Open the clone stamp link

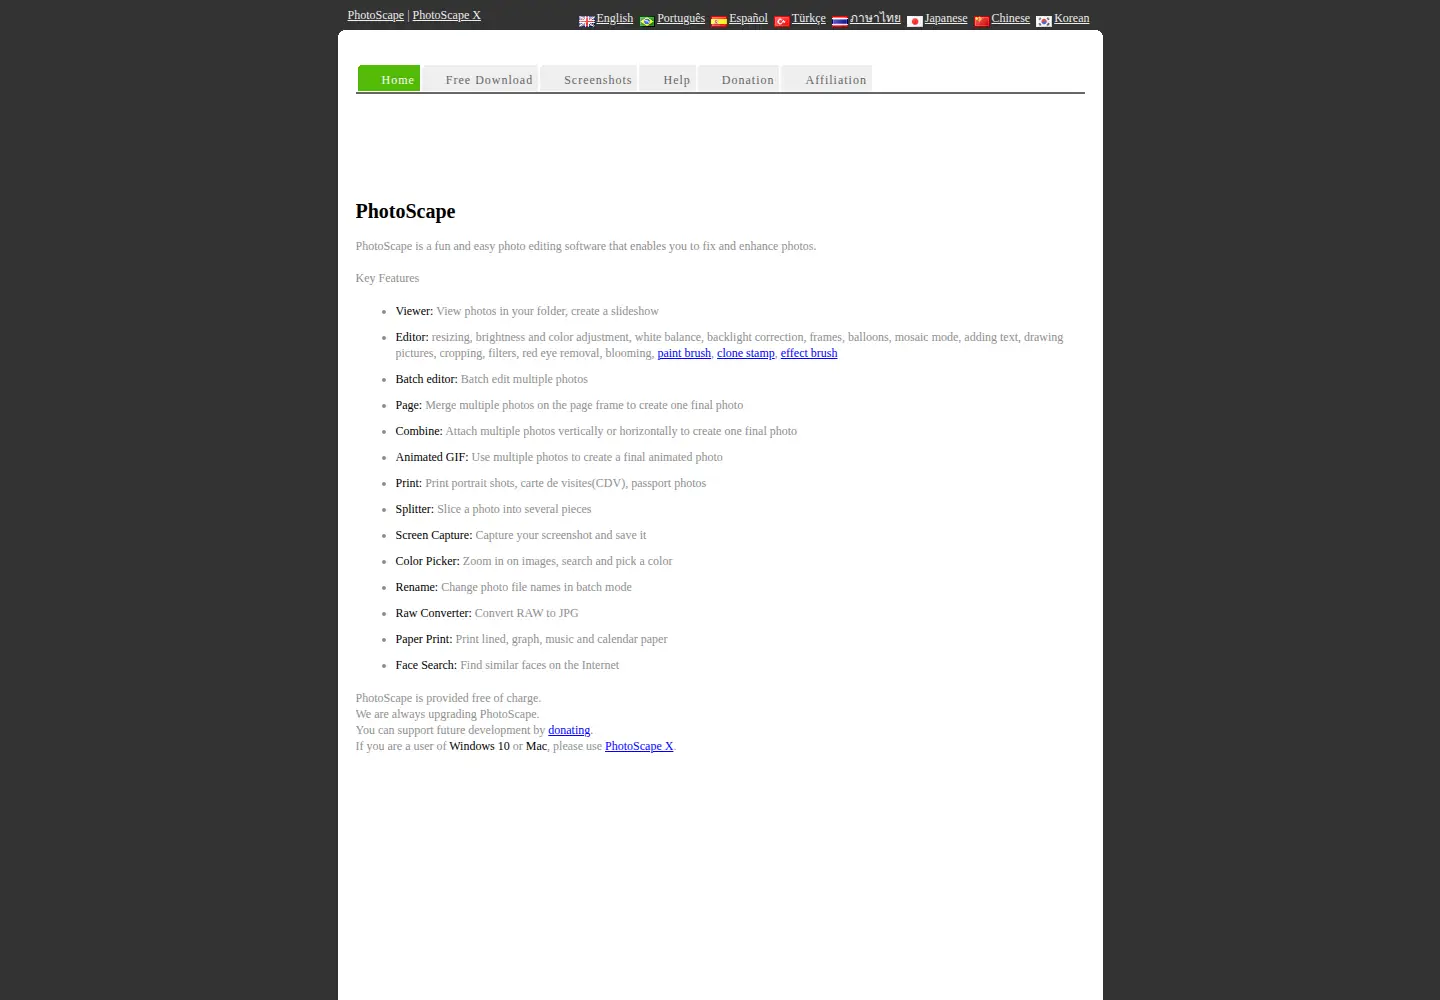746,353
